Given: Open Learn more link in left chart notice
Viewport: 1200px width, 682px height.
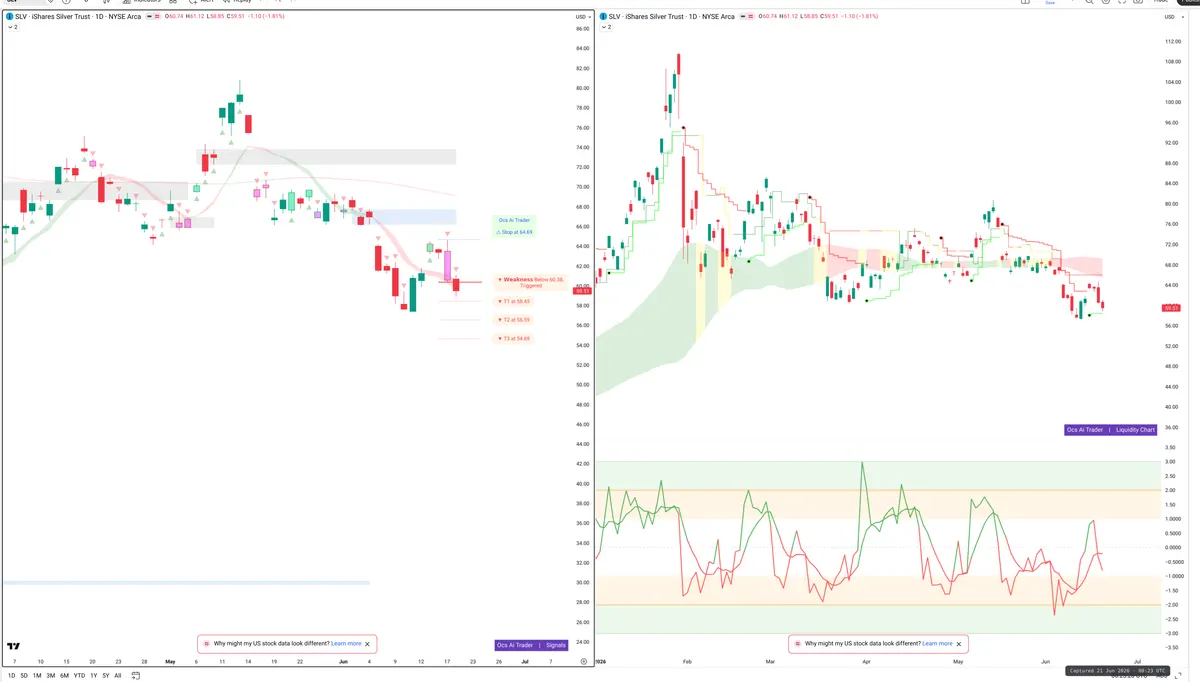Looking at the screenshot, I should [x=346, y=644].
